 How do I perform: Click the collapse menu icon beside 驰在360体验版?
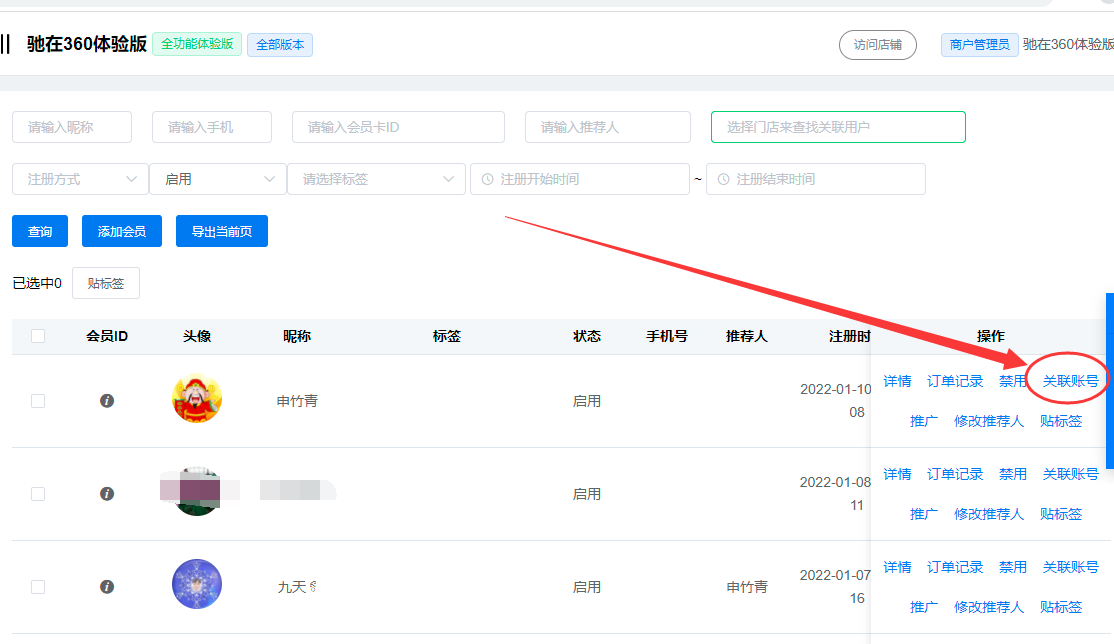5,44
